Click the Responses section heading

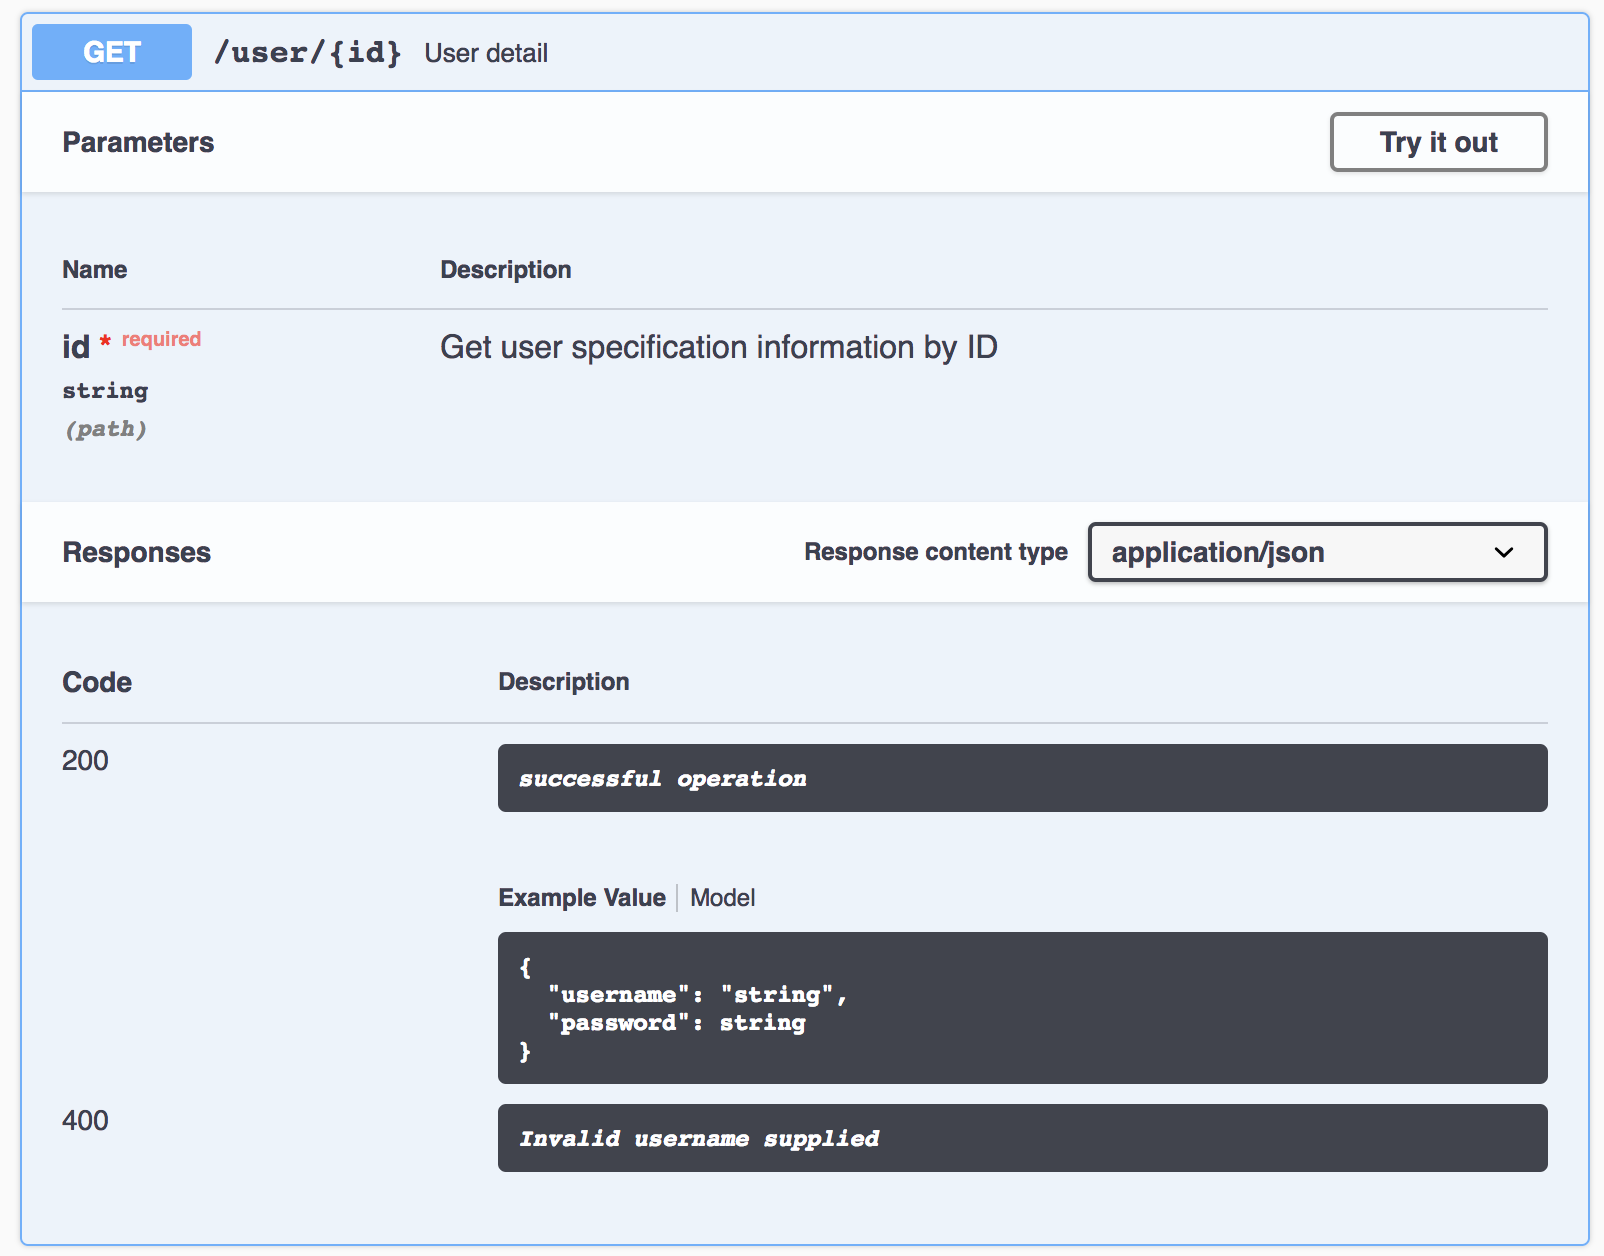coord(137,552)
